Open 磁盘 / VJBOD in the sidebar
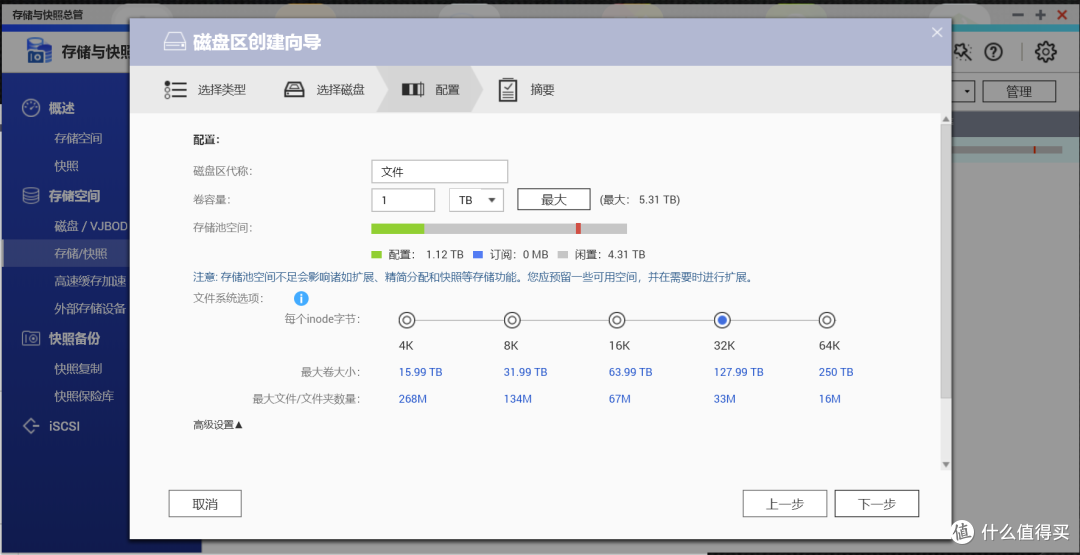 91,226
